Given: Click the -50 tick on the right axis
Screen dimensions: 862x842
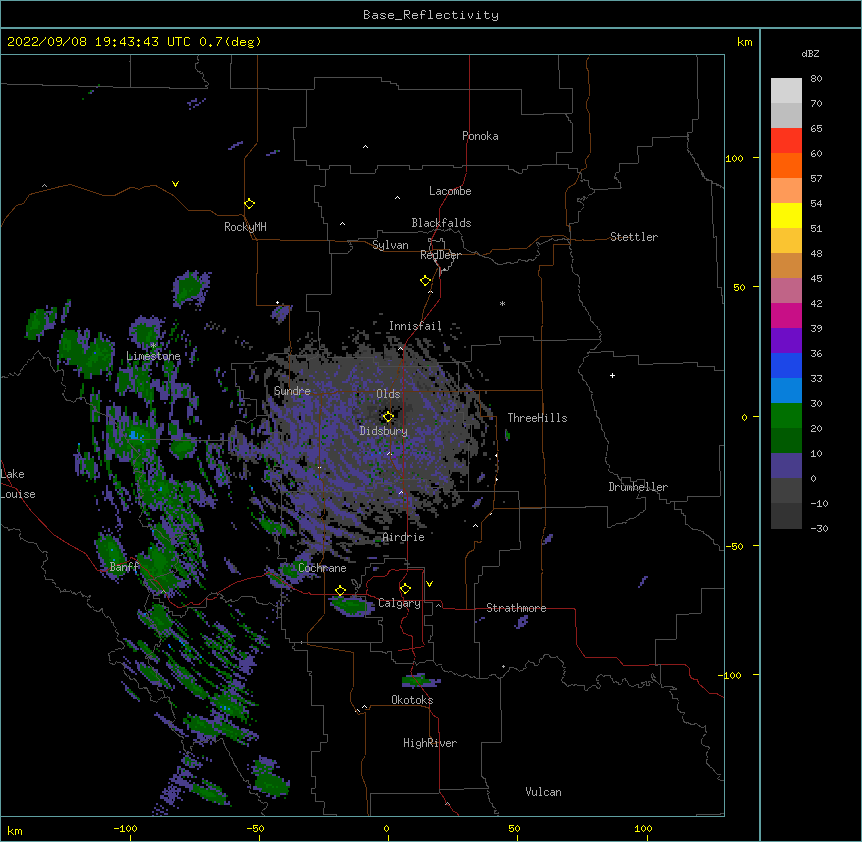Looking at the screenshot, I should (734, 546).
